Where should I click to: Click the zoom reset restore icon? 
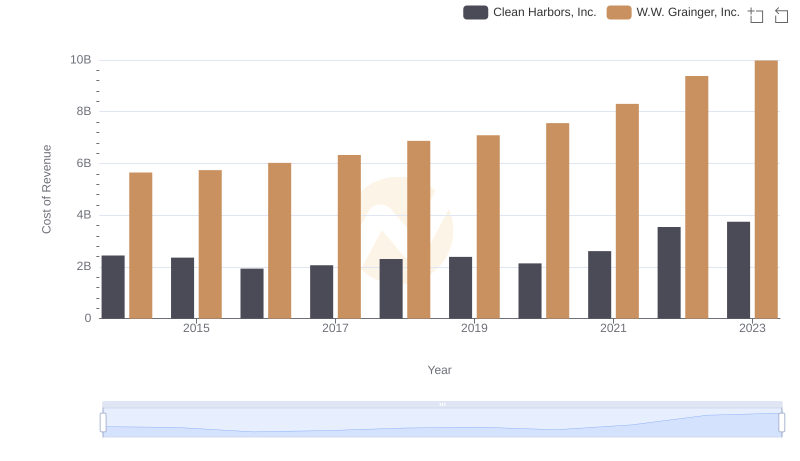781,15
